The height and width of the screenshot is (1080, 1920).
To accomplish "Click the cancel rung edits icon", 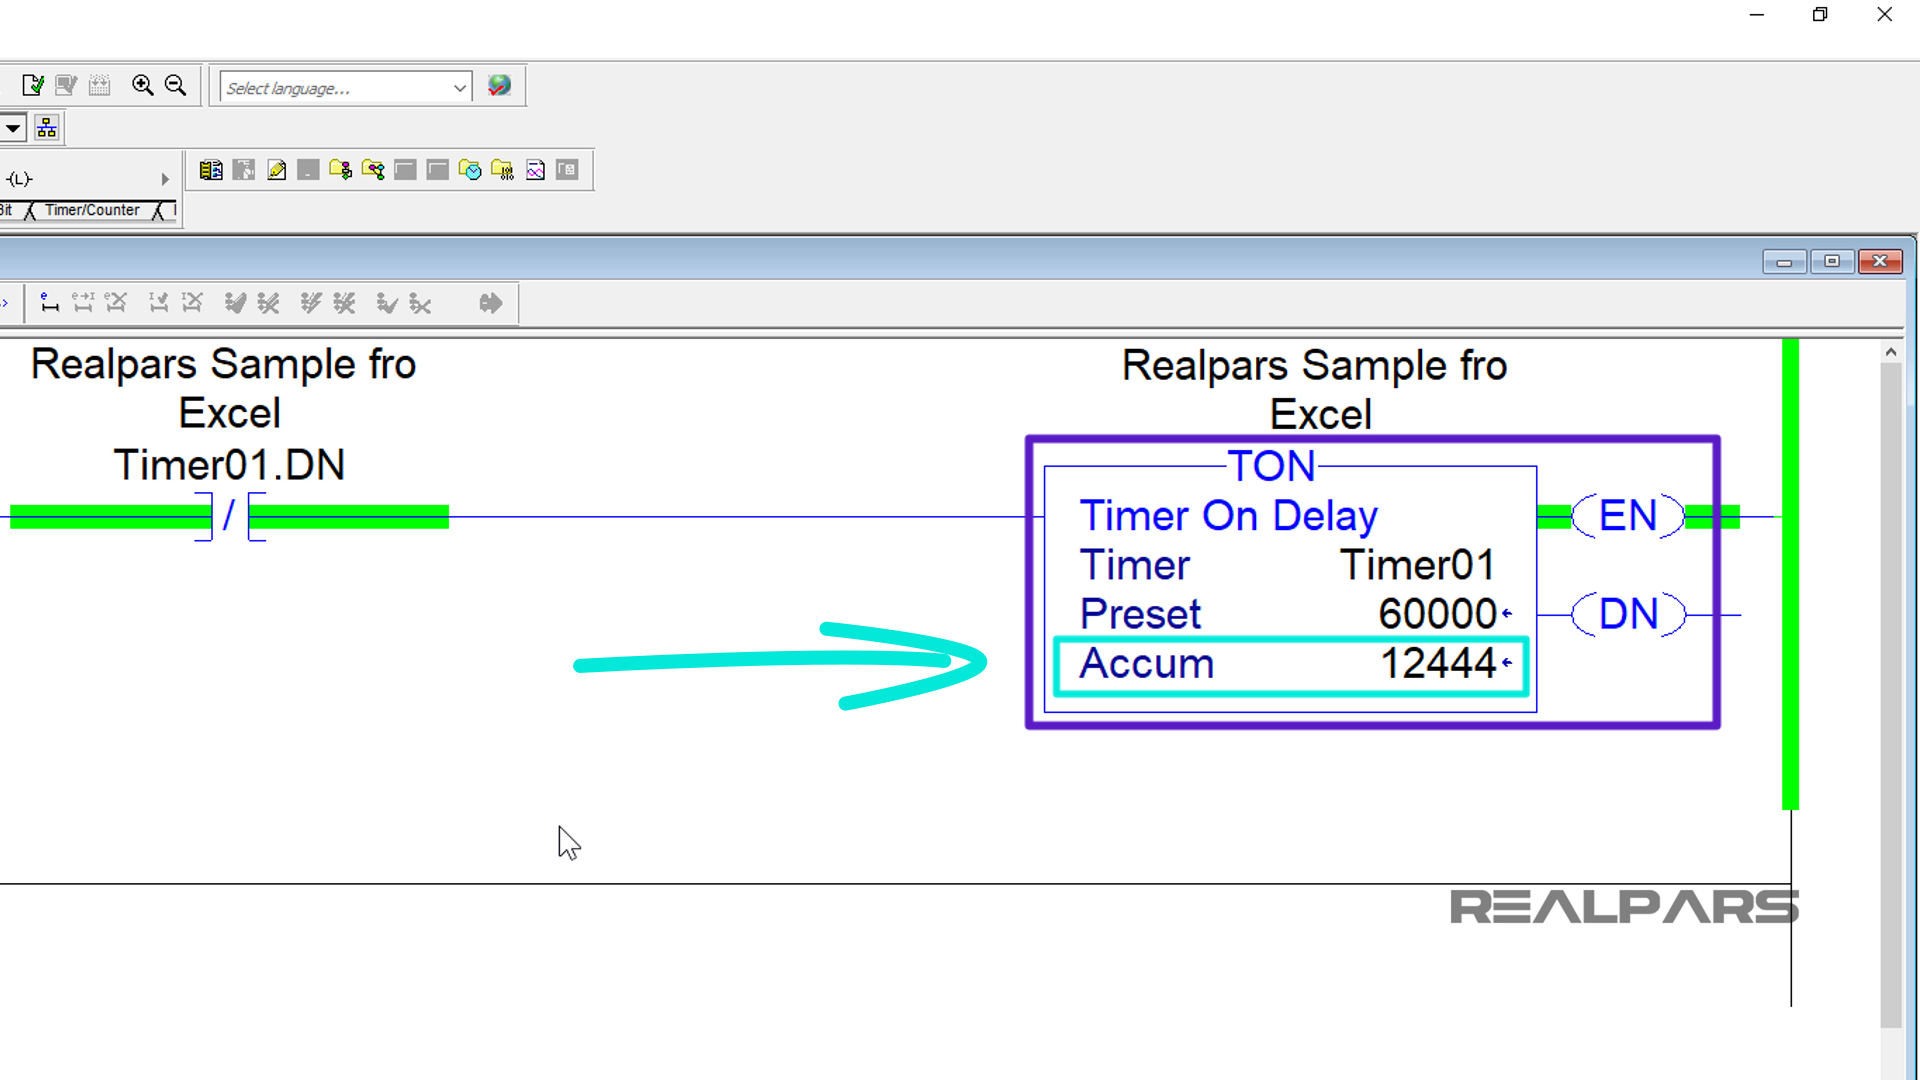I will [x=191, y=303].
